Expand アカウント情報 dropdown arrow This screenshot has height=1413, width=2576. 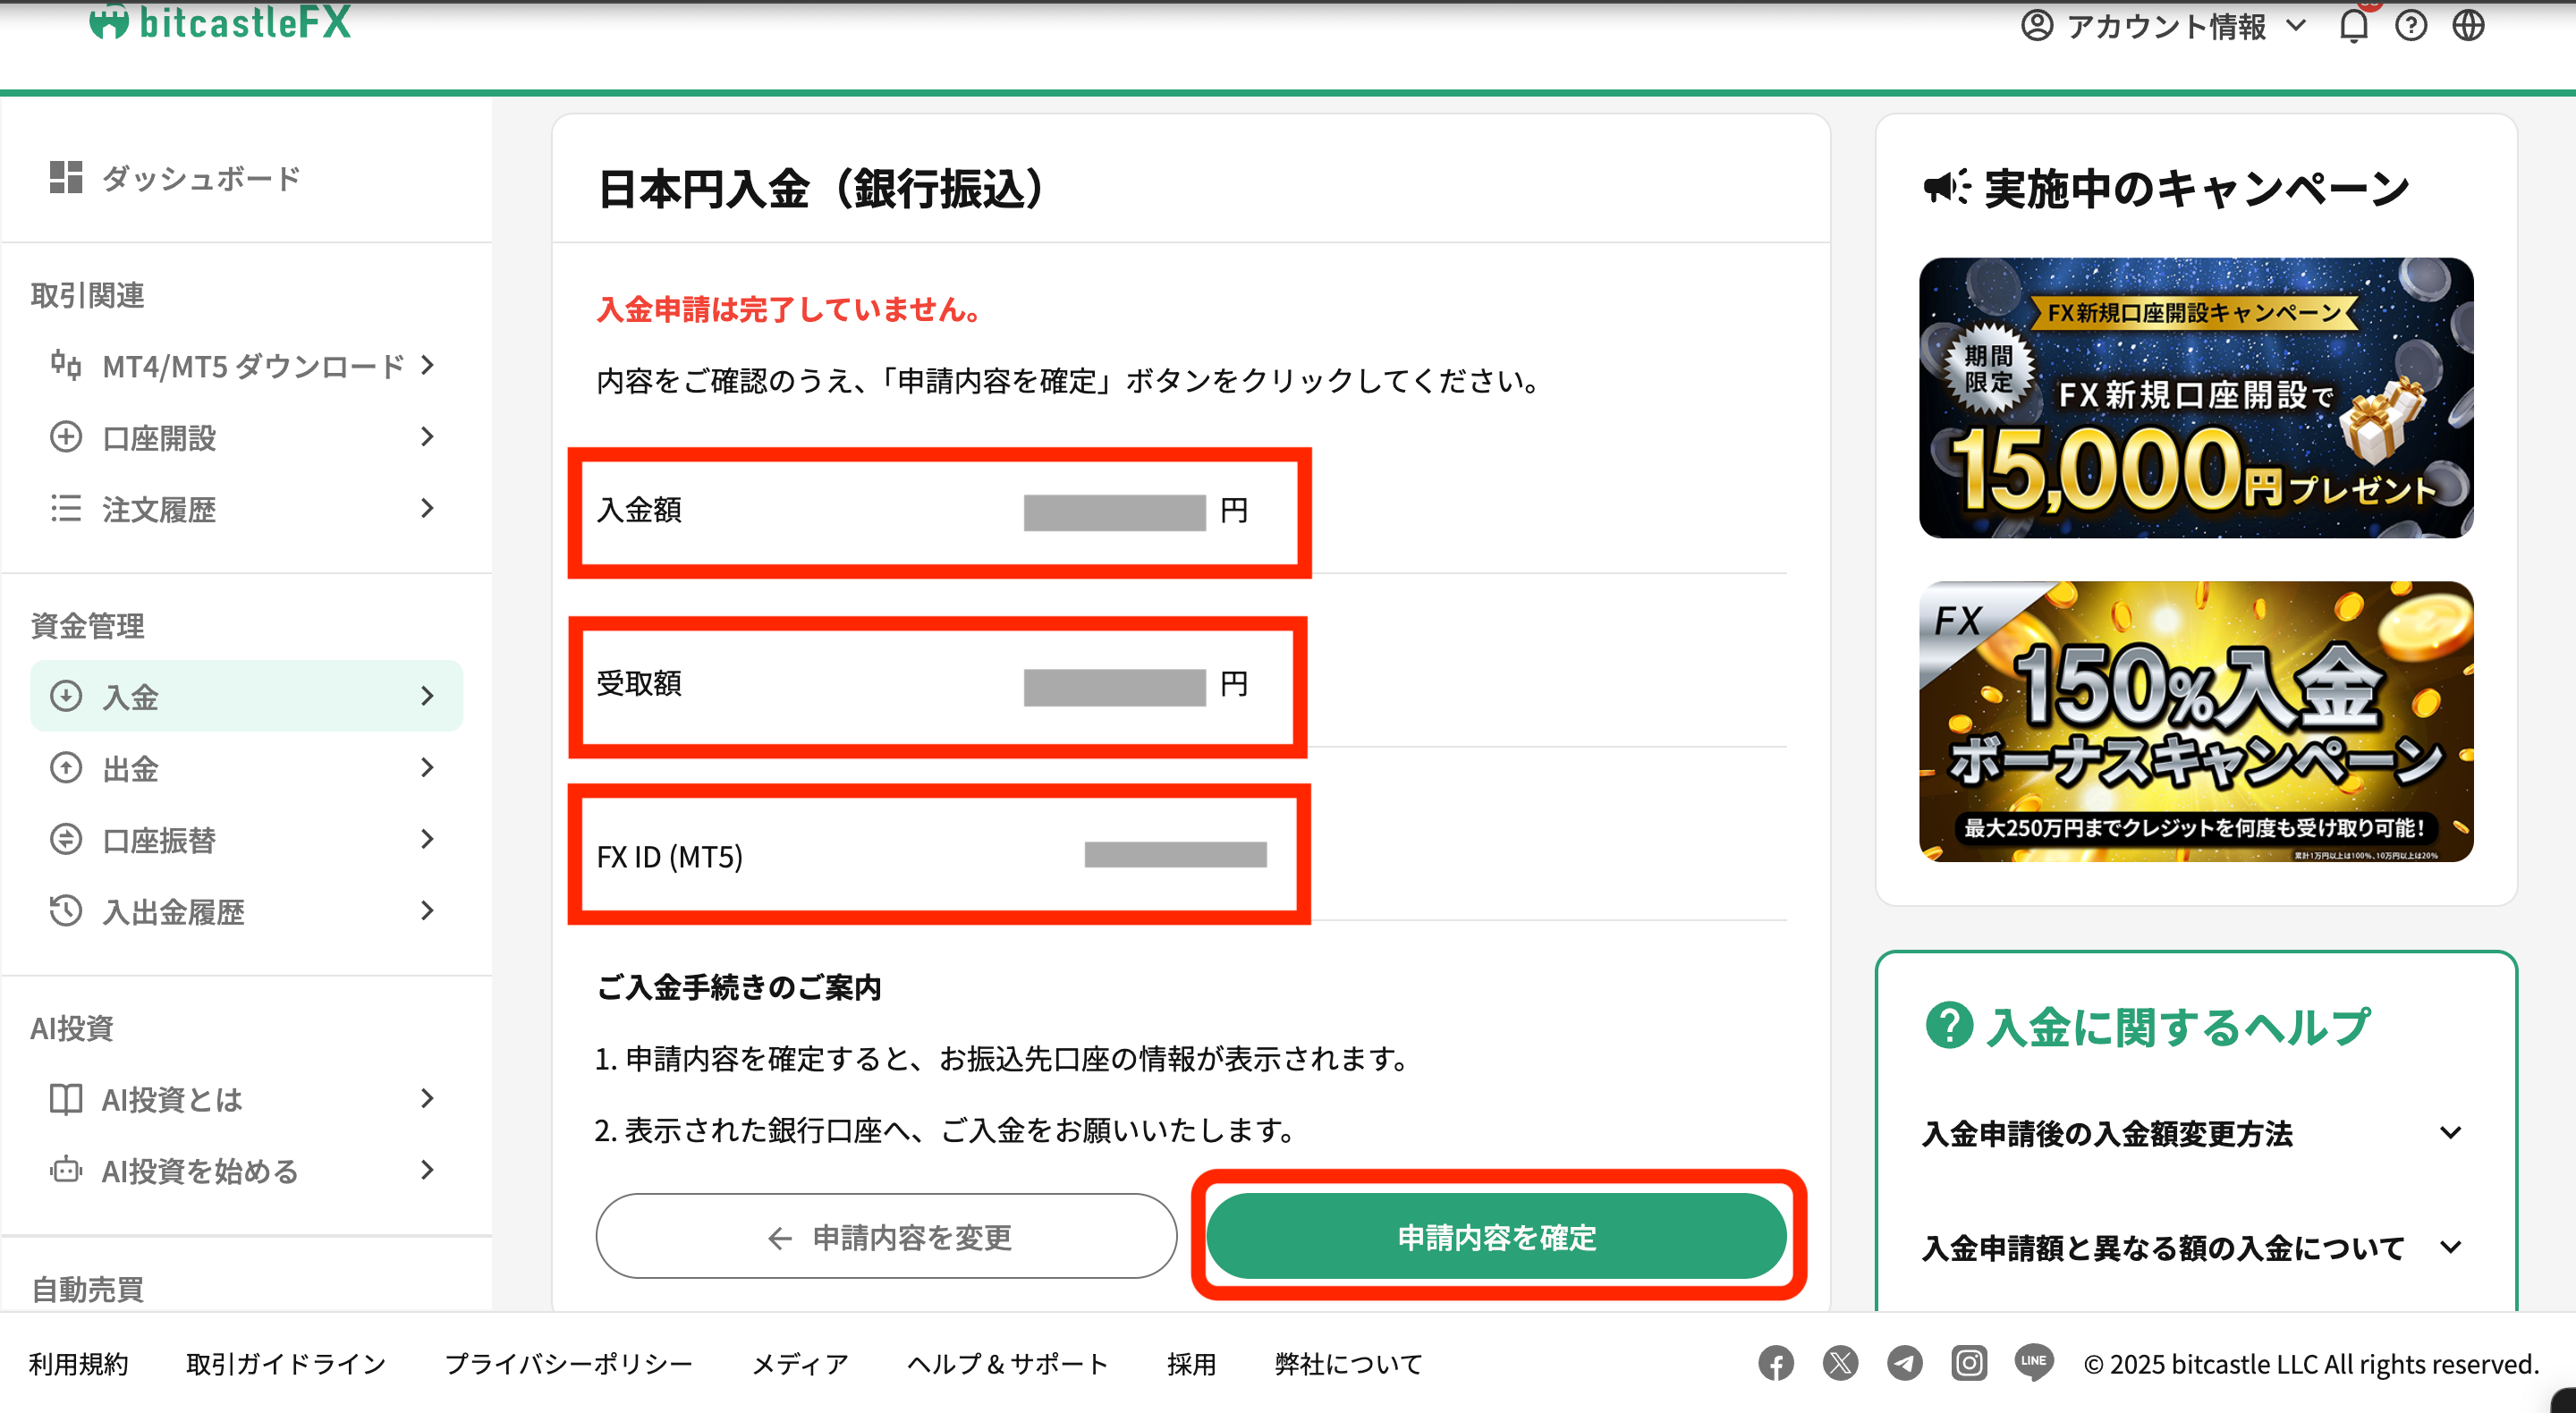tap(2297, 25)
